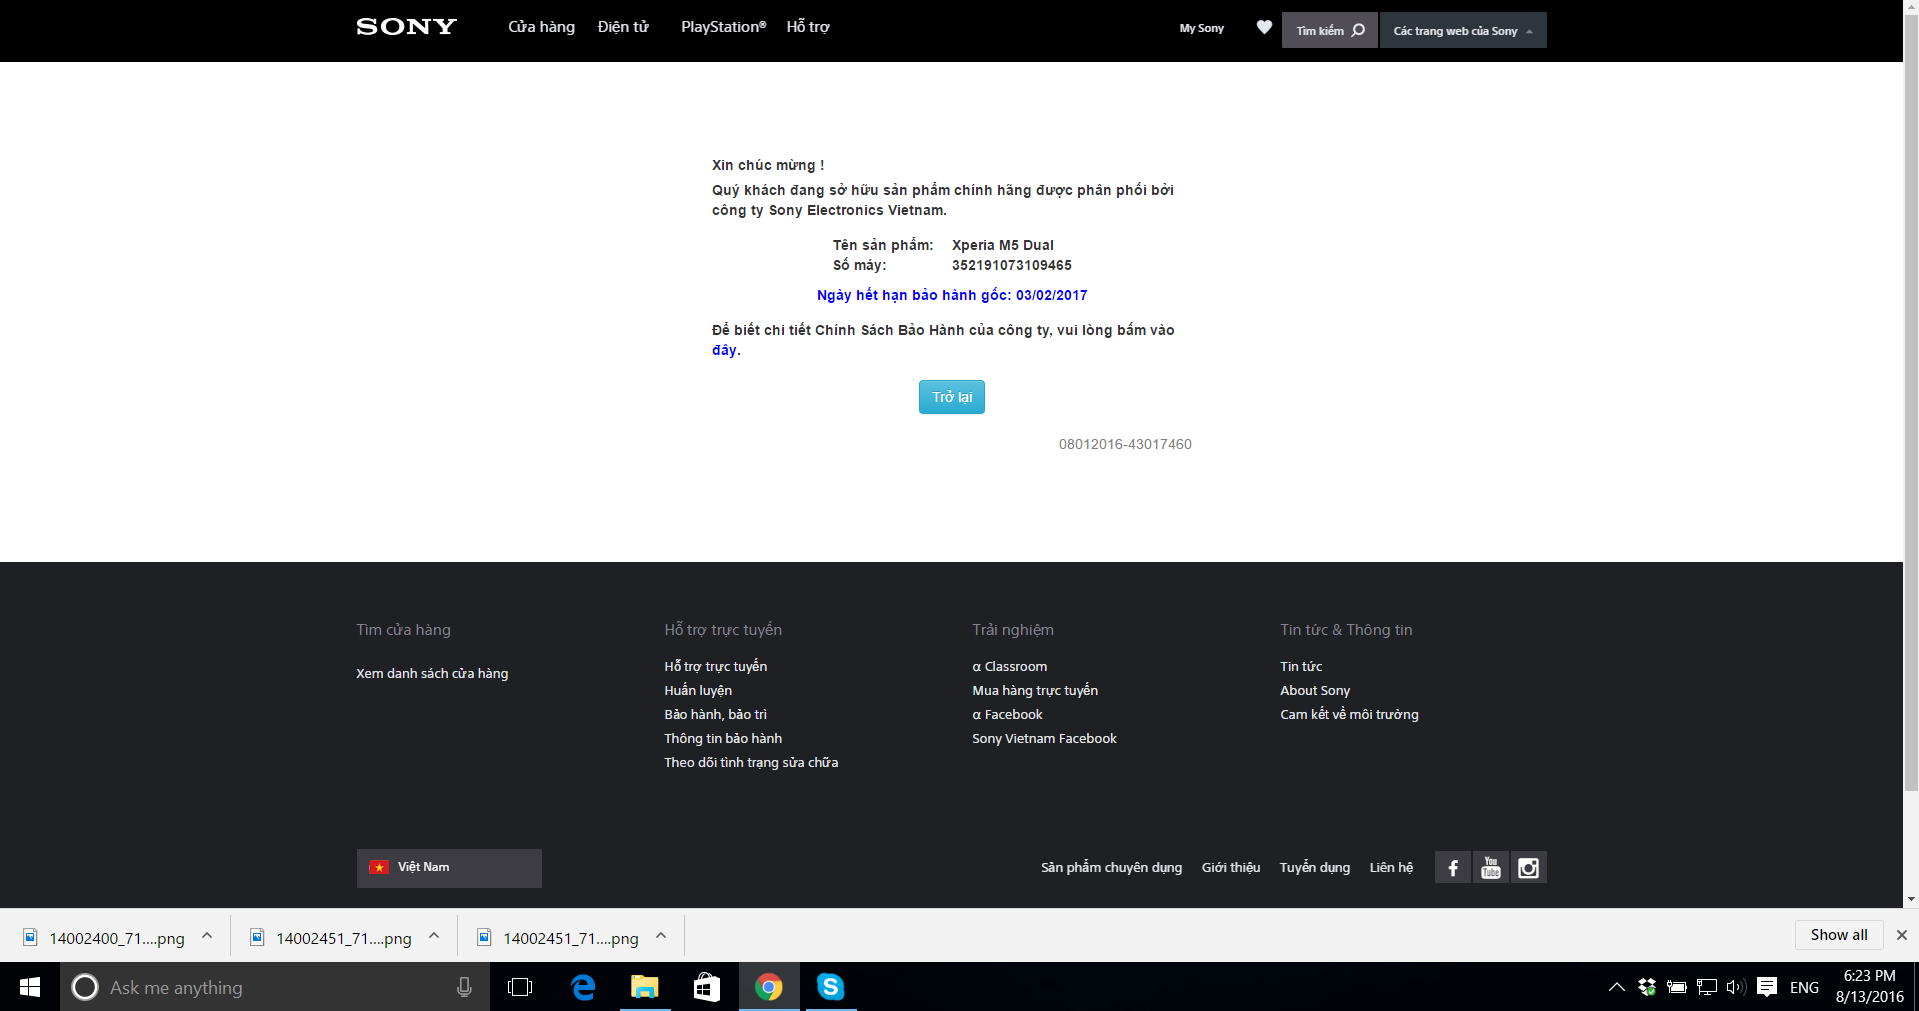Expand 'Các trang web của Sony' dropdown
The height and width of the screenshot is (1011, 1919).
click(1463, 30)
